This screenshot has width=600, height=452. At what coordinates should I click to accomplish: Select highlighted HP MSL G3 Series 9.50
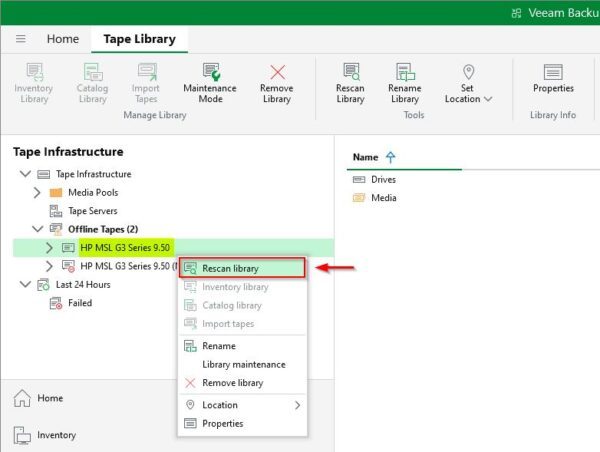[x=125, y=248]
